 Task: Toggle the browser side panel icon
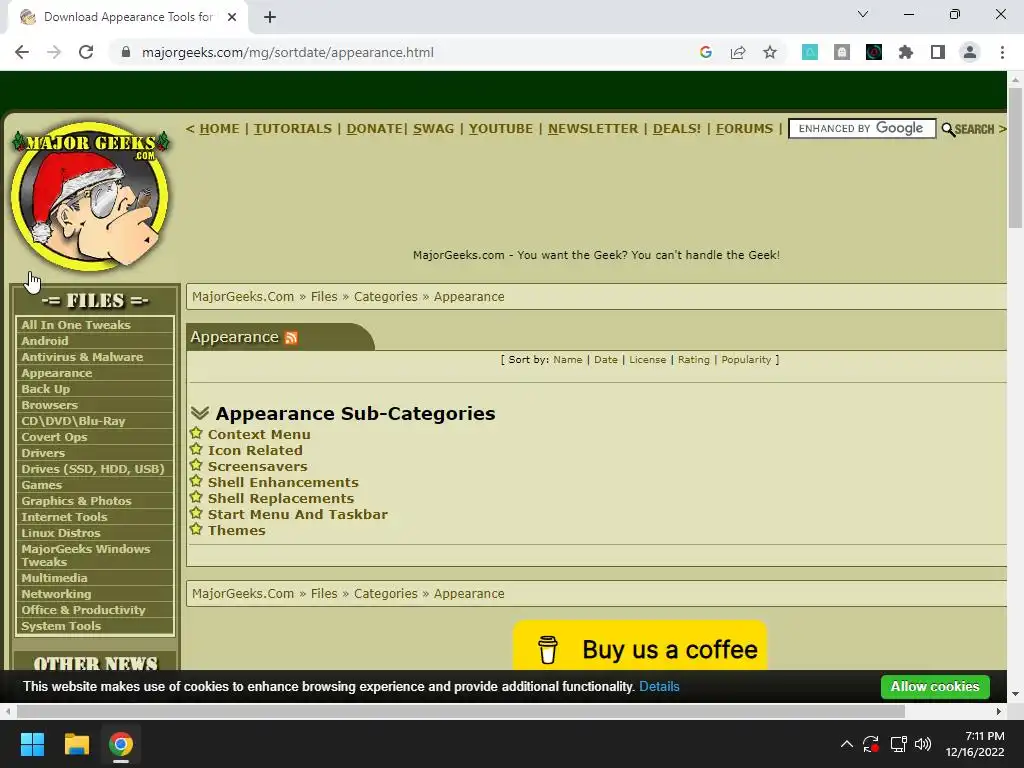(938, 52)
